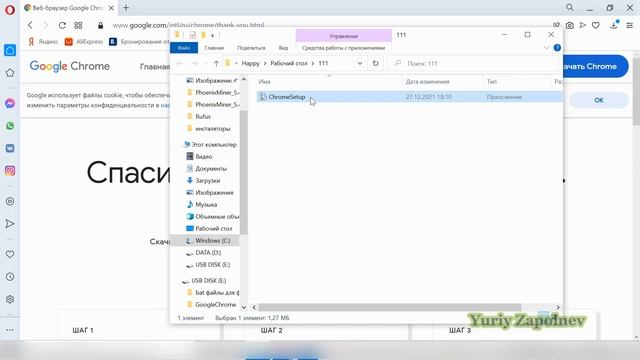
Task: Open Instagram in the Opera sidebar
Action: 10,171
